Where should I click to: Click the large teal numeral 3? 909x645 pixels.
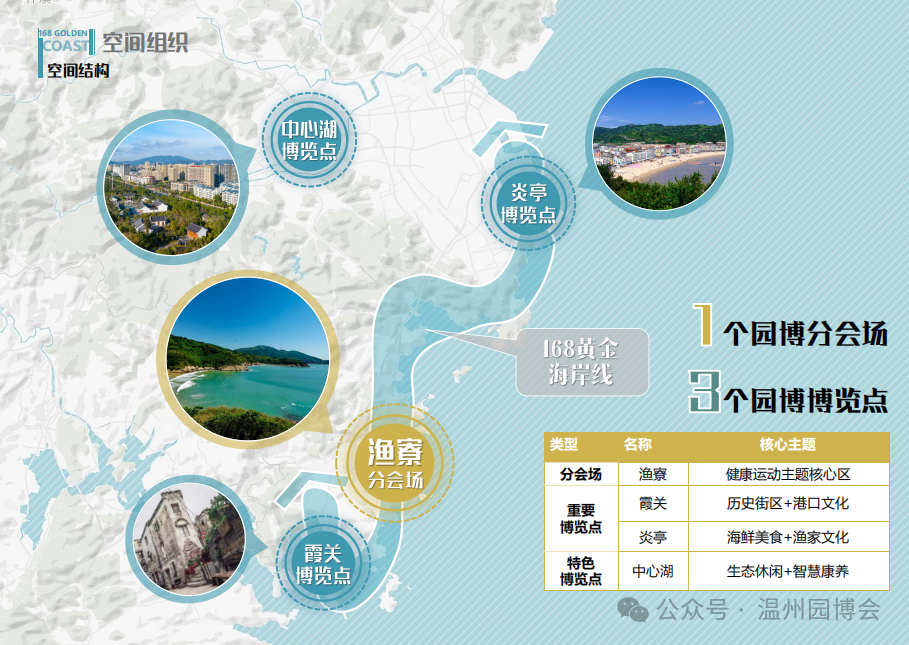[x=704, y=390]
